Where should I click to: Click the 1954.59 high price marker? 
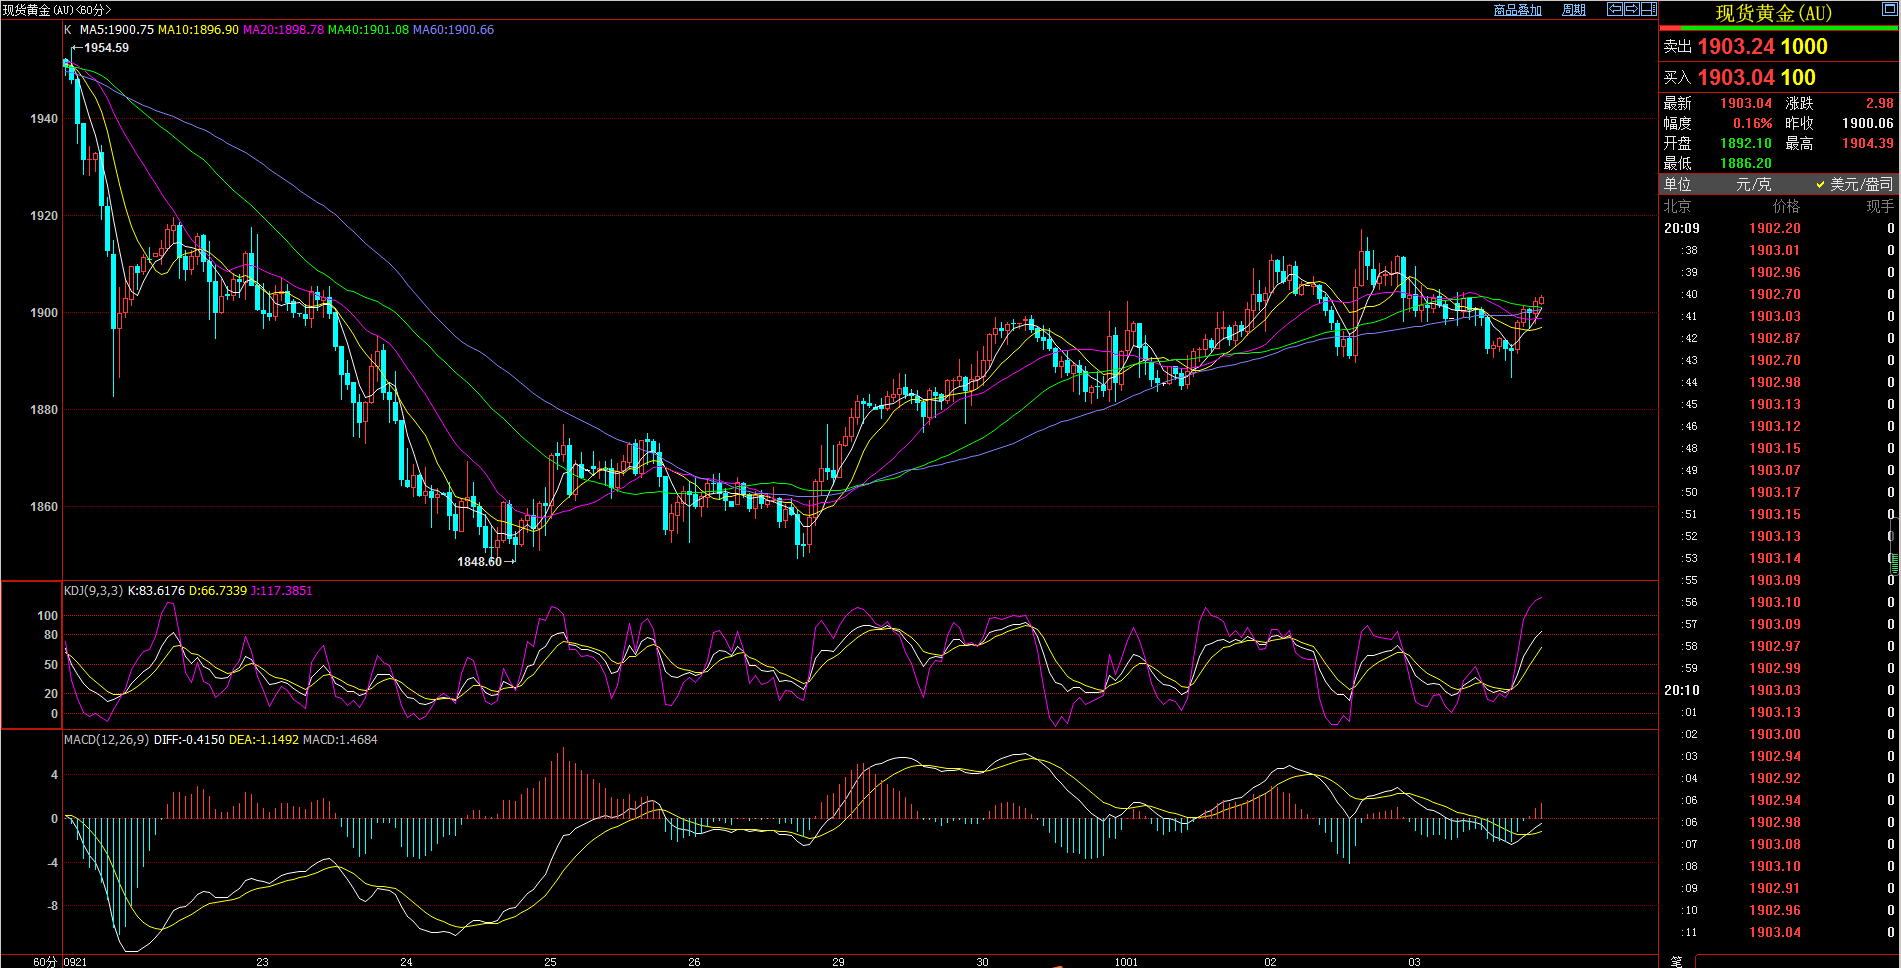click(x=105, y=48)
